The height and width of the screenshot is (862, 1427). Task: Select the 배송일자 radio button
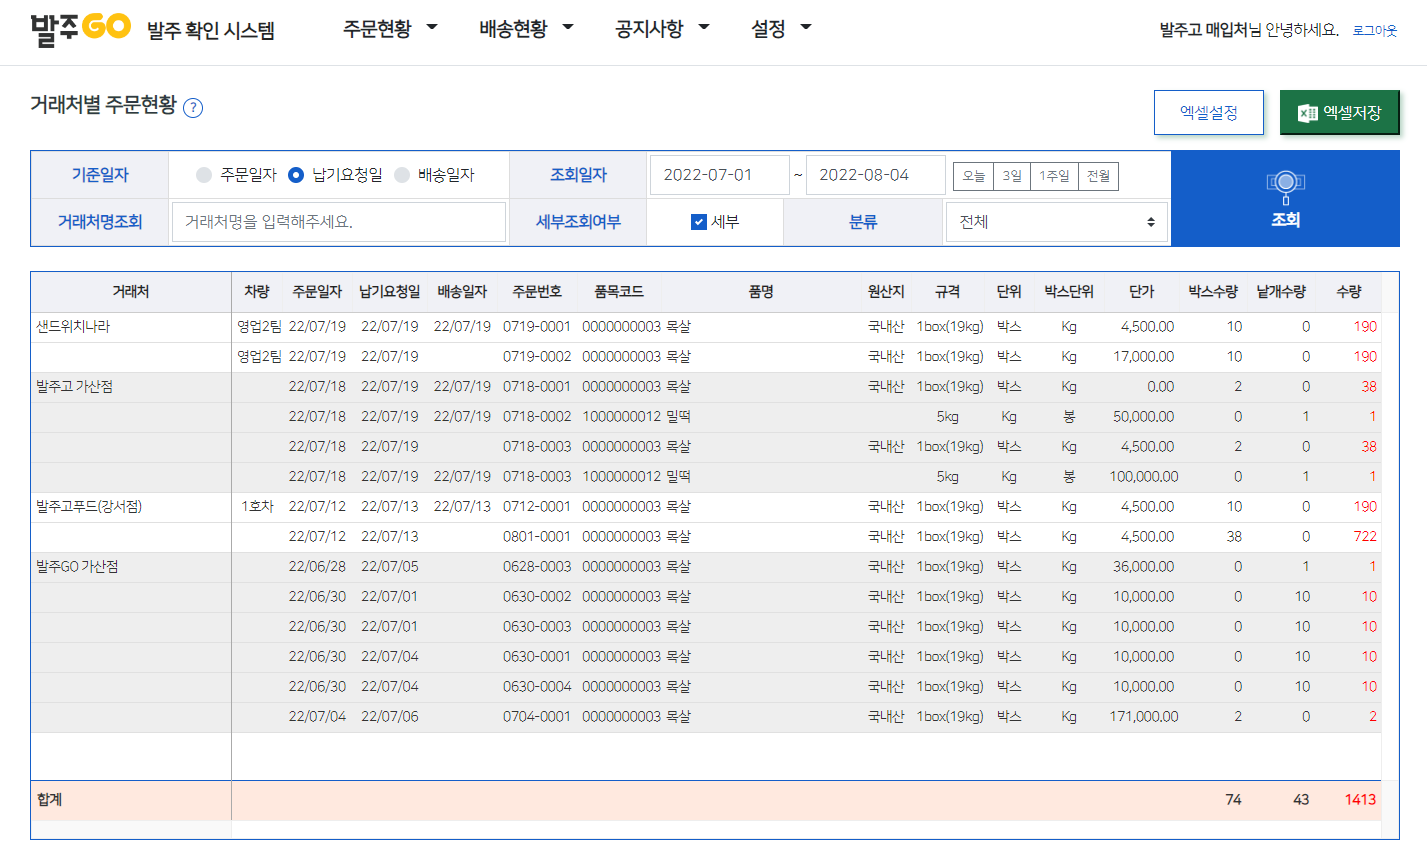tap(402, 175)
